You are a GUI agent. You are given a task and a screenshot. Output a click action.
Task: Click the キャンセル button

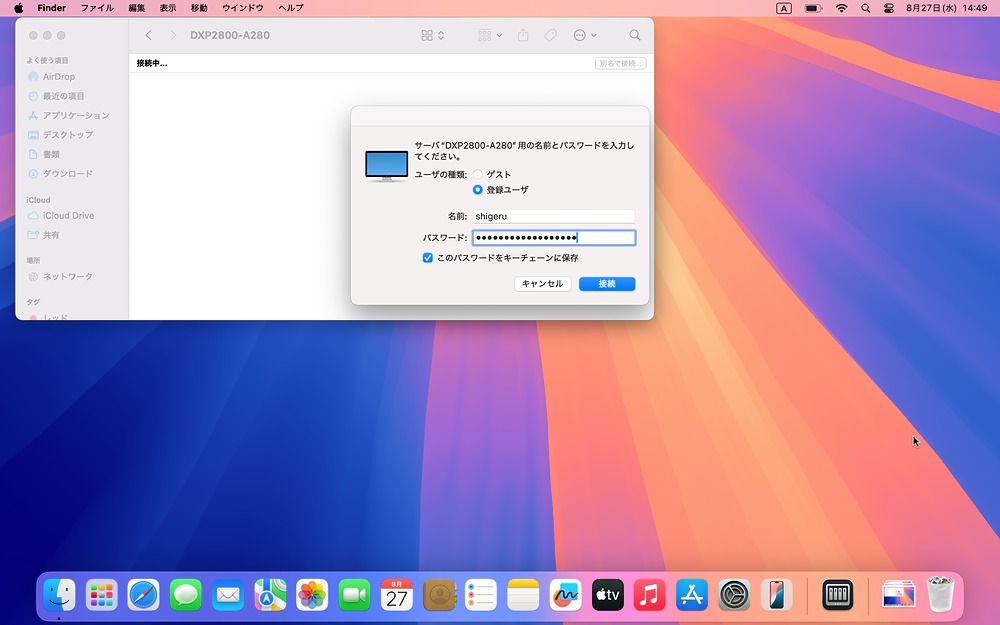542,284
